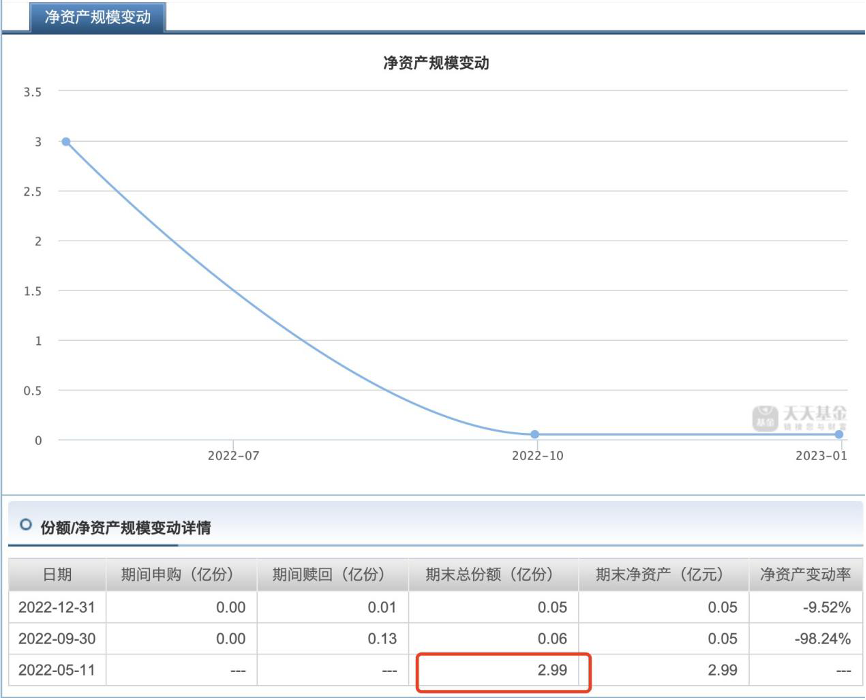Select the 2022-09-30 date cell

[57, 639]
